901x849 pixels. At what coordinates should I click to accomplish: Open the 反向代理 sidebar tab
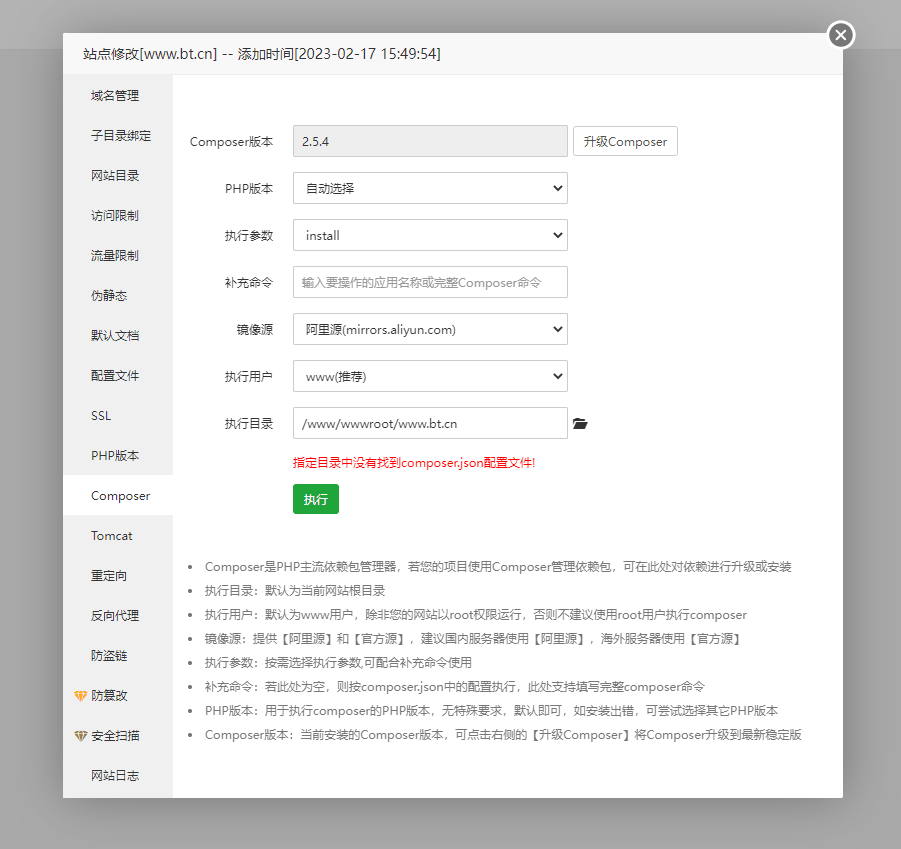click(x=115, y=616)
